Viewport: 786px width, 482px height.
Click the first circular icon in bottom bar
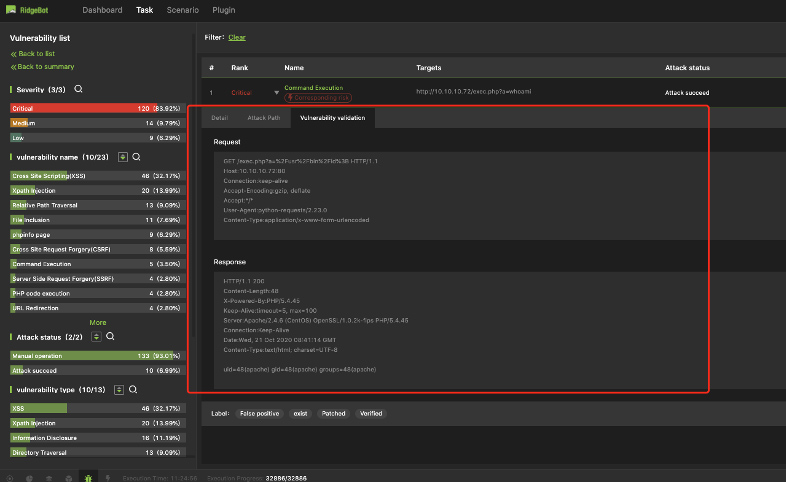pos(10,478)
